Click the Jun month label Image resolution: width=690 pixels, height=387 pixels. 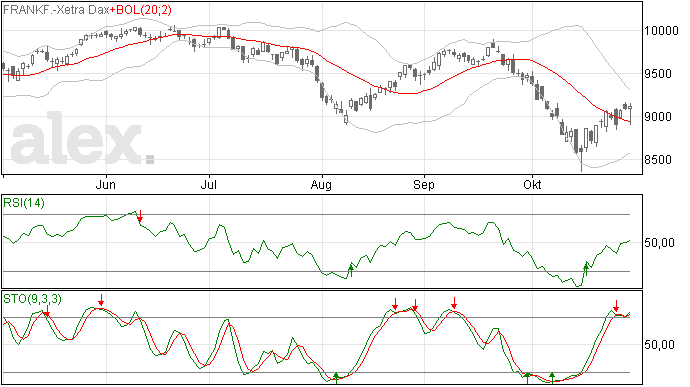[x=106, y=184]
